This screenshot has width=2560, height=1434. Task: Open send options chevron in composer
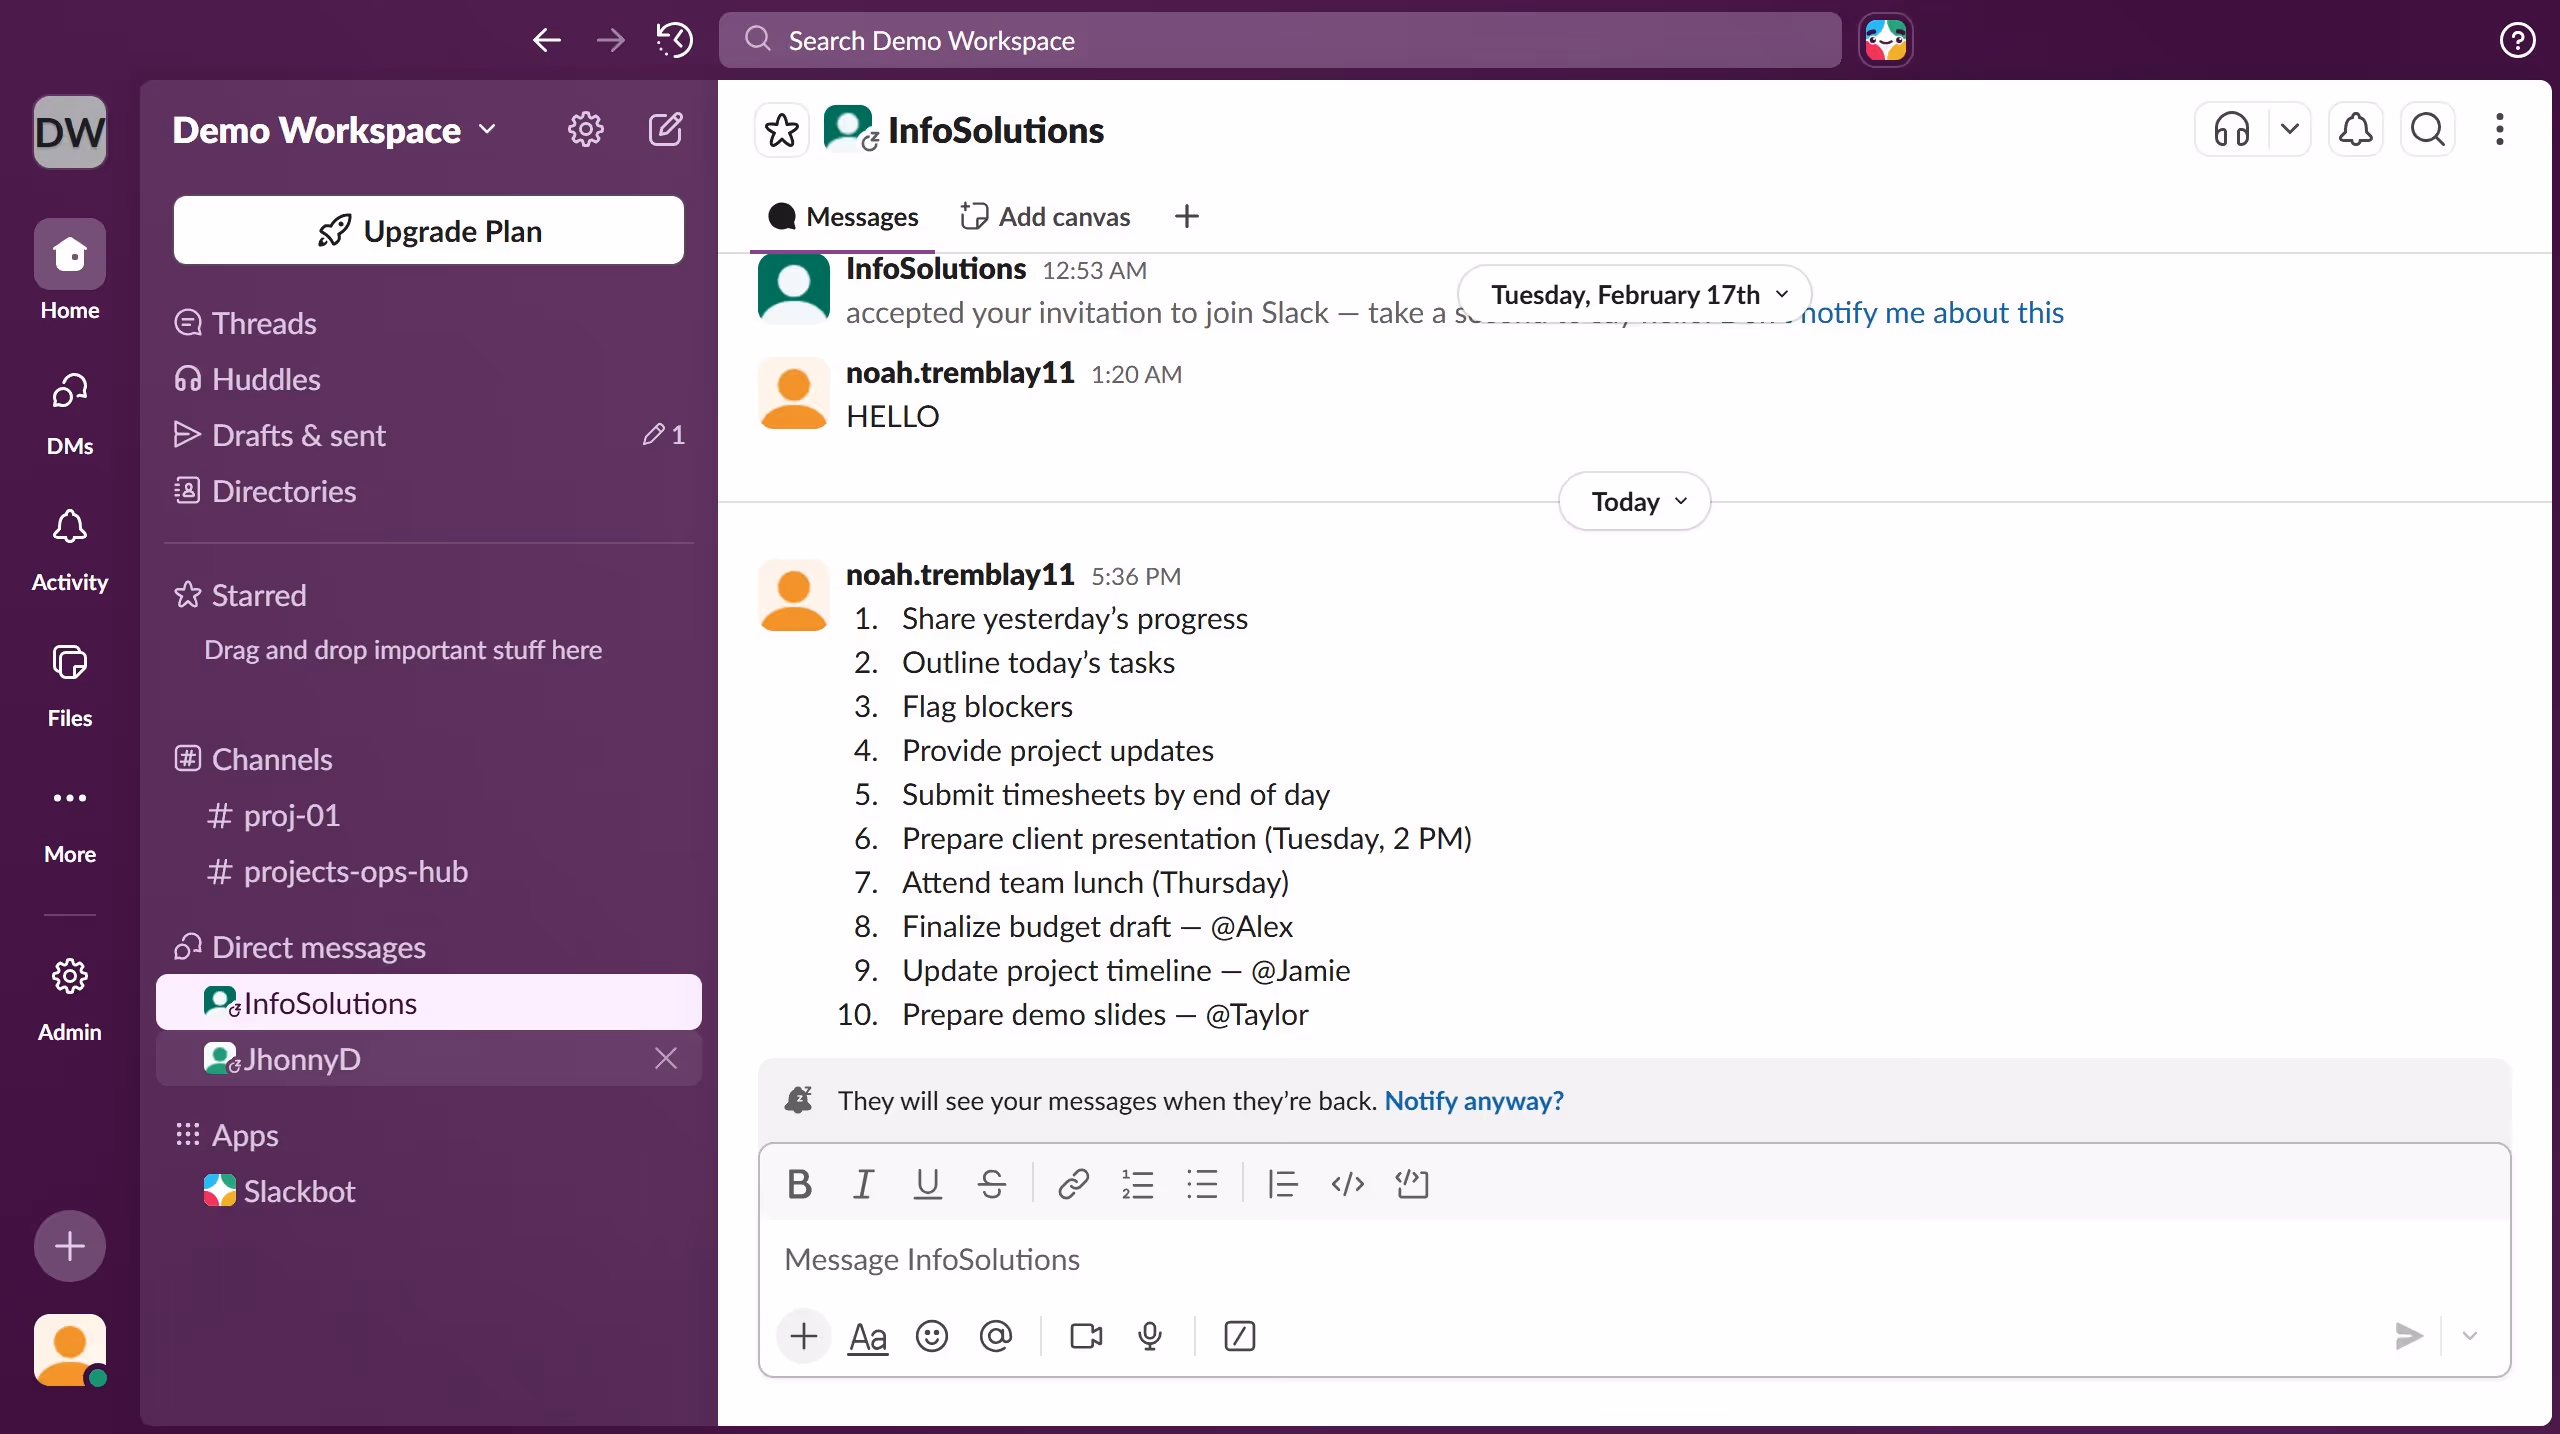pos(2470,1336)
